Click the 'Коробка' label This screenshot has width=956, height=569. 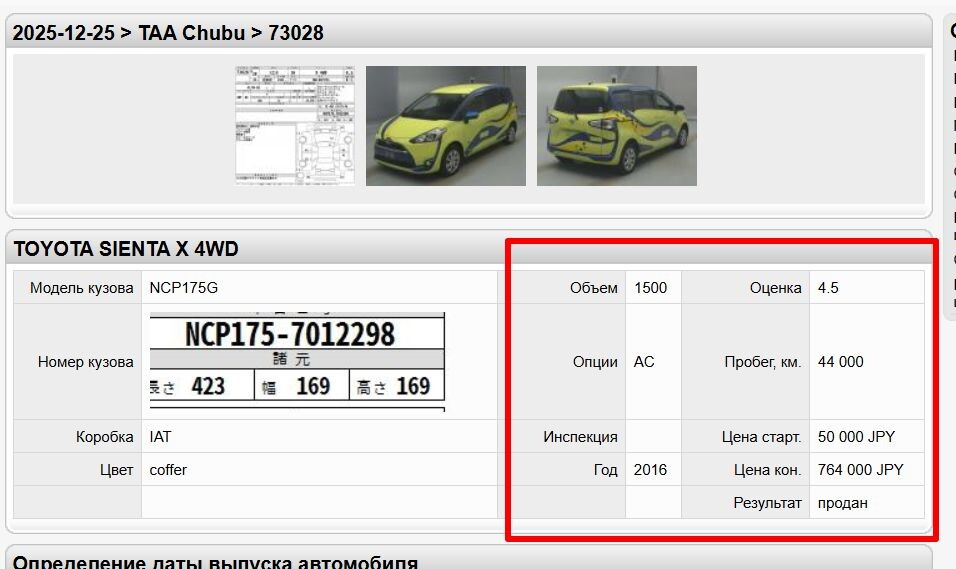pos(104,437)
